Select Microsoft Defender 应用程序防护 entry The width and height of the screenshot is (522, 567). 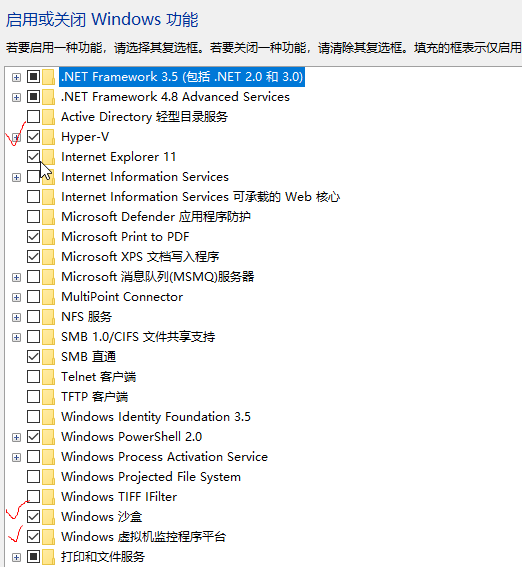(156, 217)
